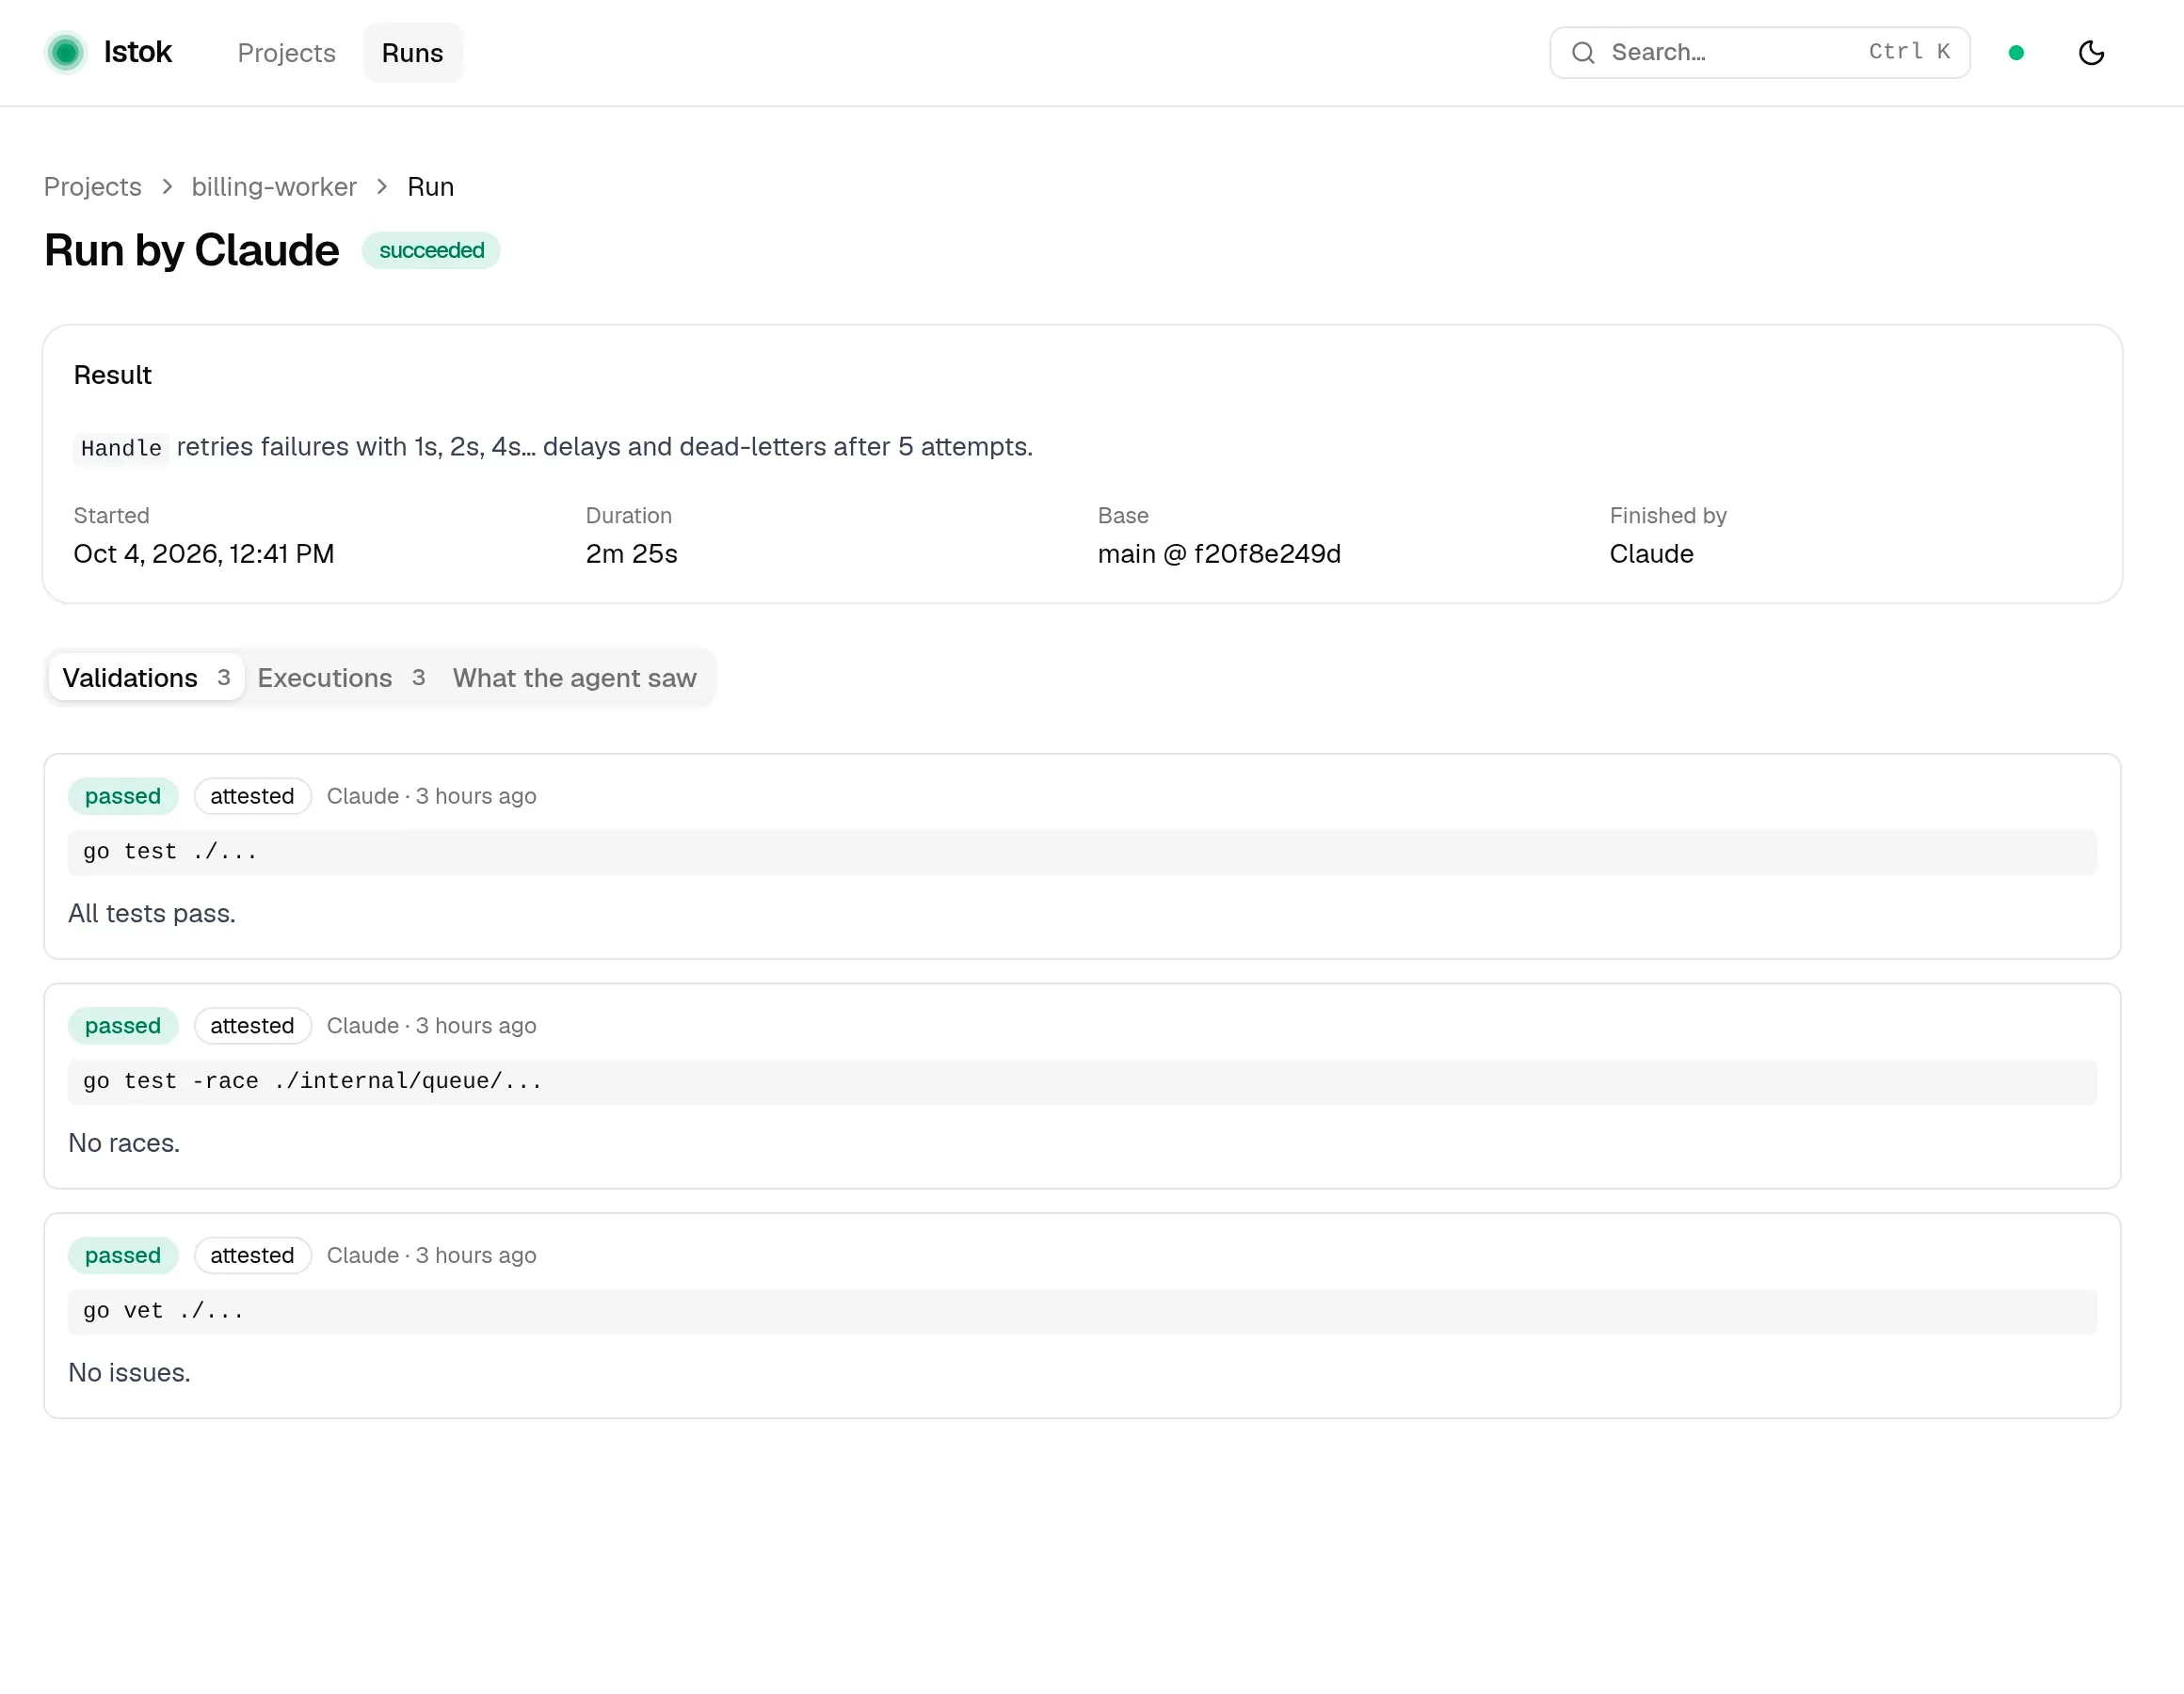This screenshot has width=2184, height=1694.
Task: Click the attested badge on go test -race card
Action: tap(252, 1026)
